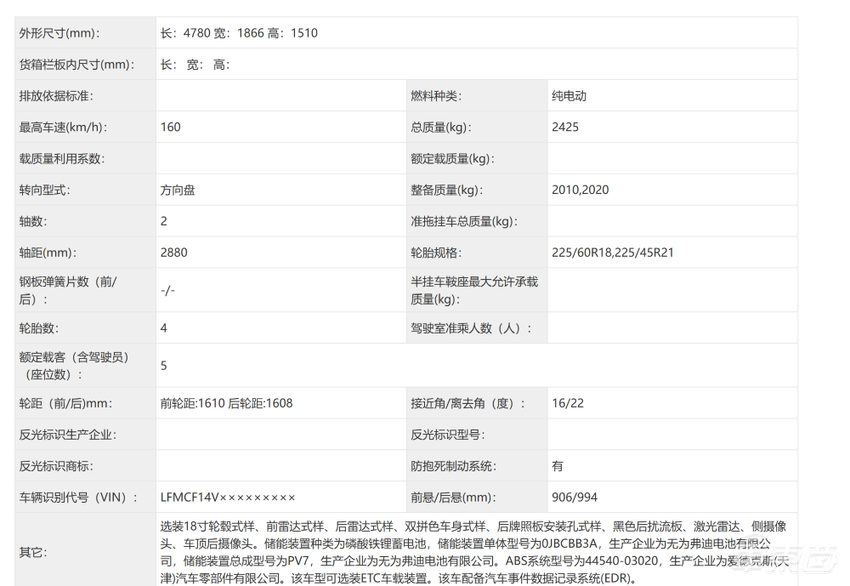Select the 纯电动 fuel type value

(567, 96)
